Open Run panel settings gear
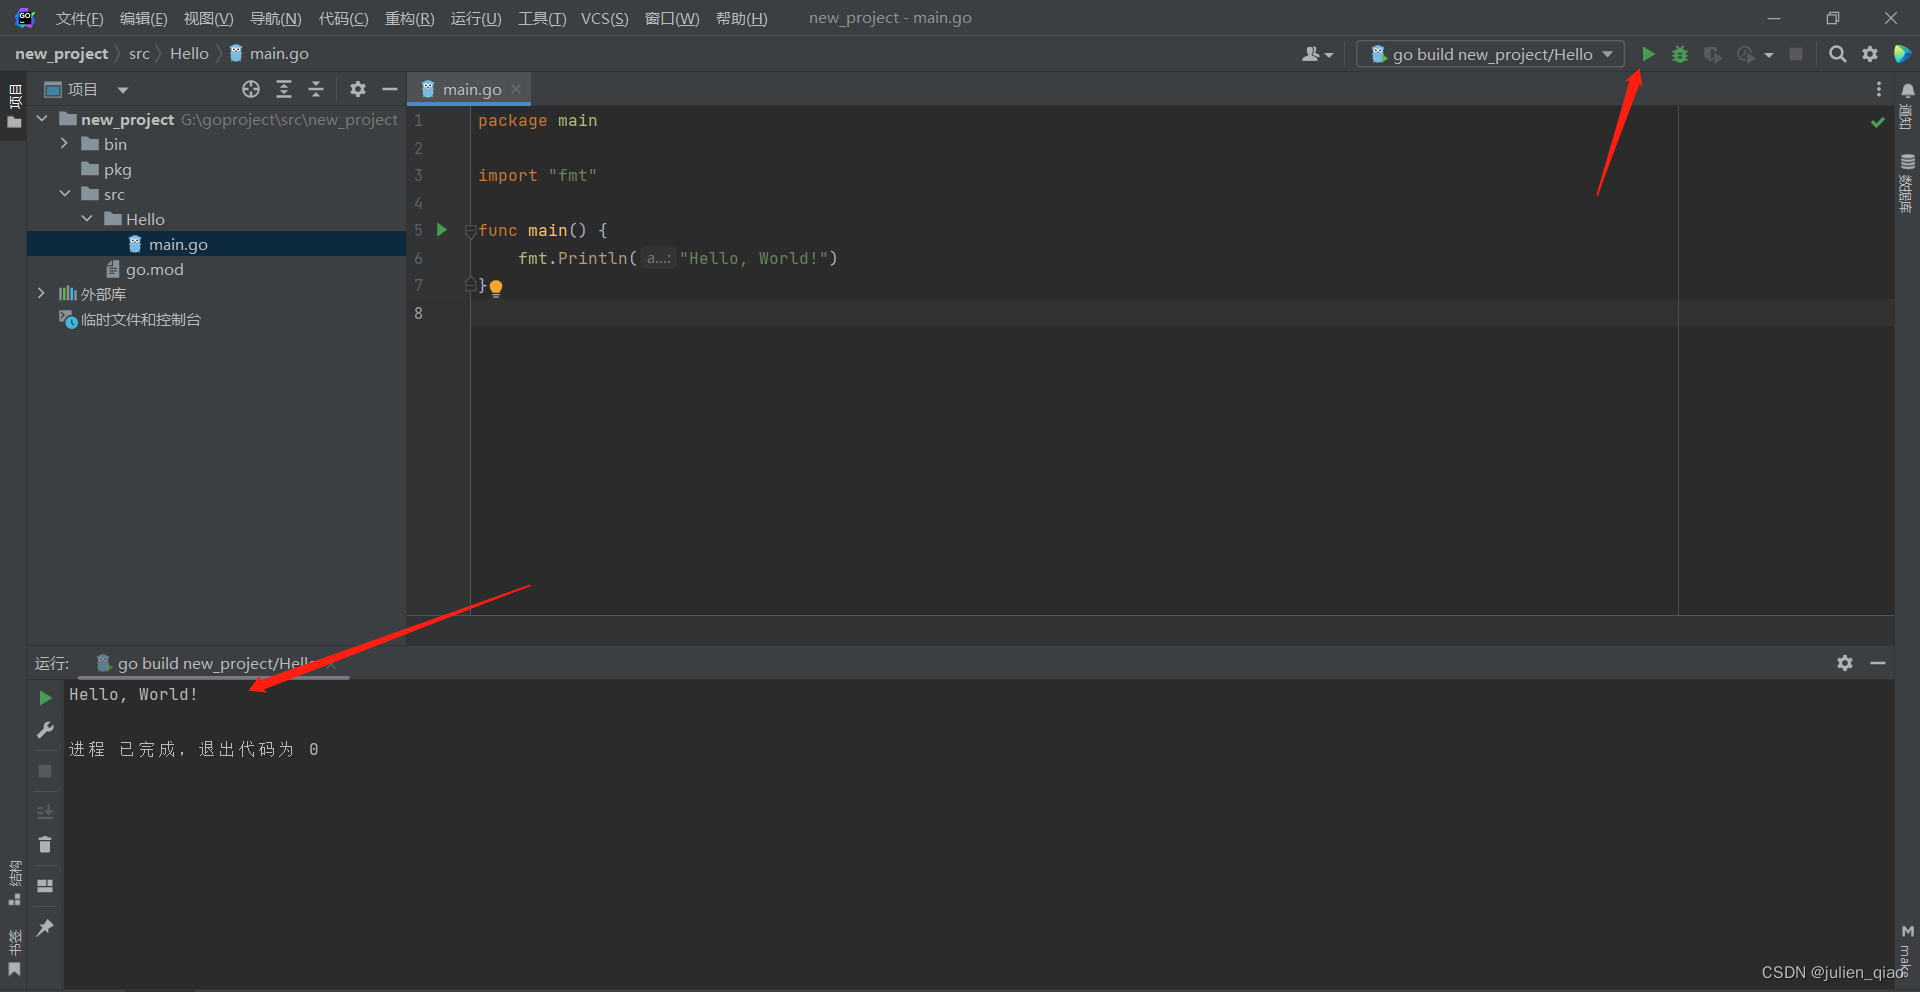Viewport: 1920px width, 992px height. 1845,663
